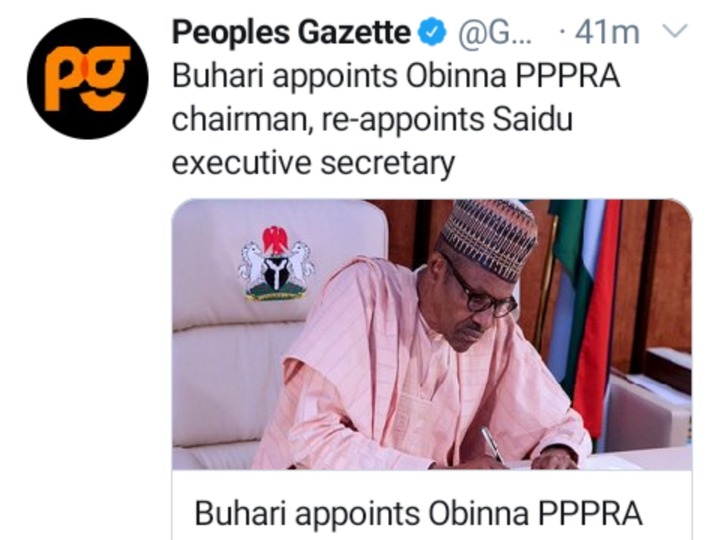Click "executive secretary" in the tweet text
Viewport: 720px width, 540px height.
point(313,162)
